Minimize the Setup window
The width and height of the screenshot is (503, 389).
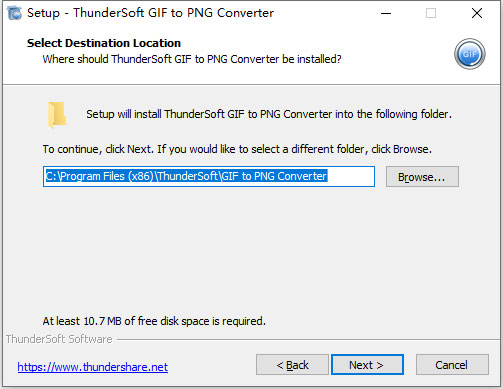point(386,13)
